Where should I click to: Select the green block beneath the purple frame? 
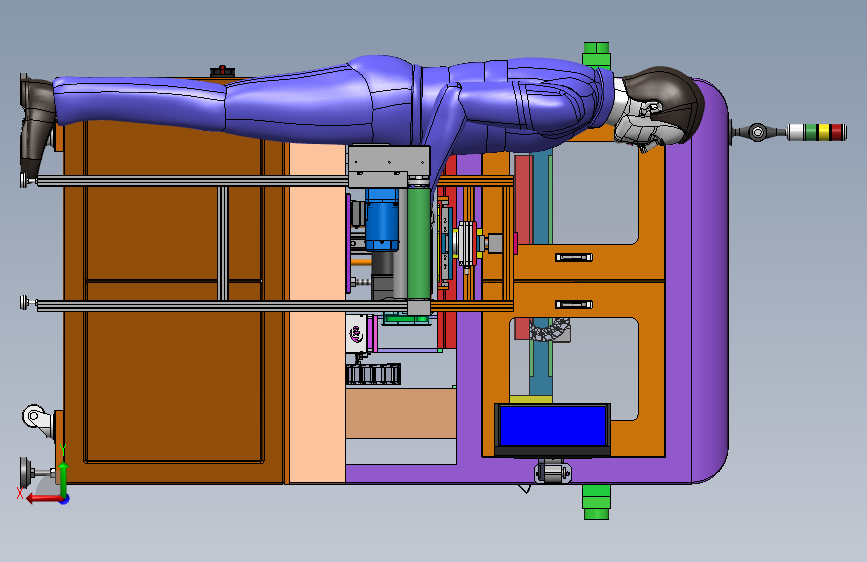pos(597,502)
